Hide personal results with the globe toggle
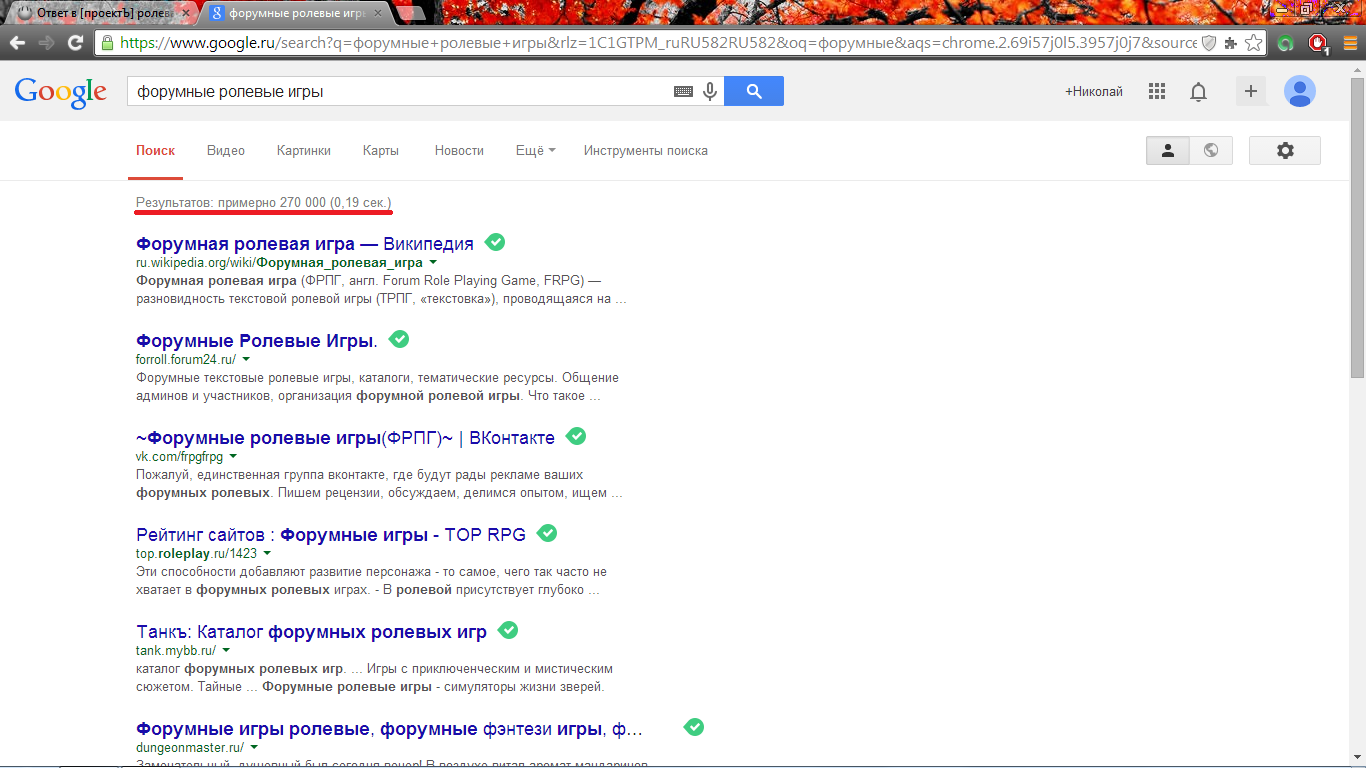This screenshot has width=1366, height=768. [1211, 150]
